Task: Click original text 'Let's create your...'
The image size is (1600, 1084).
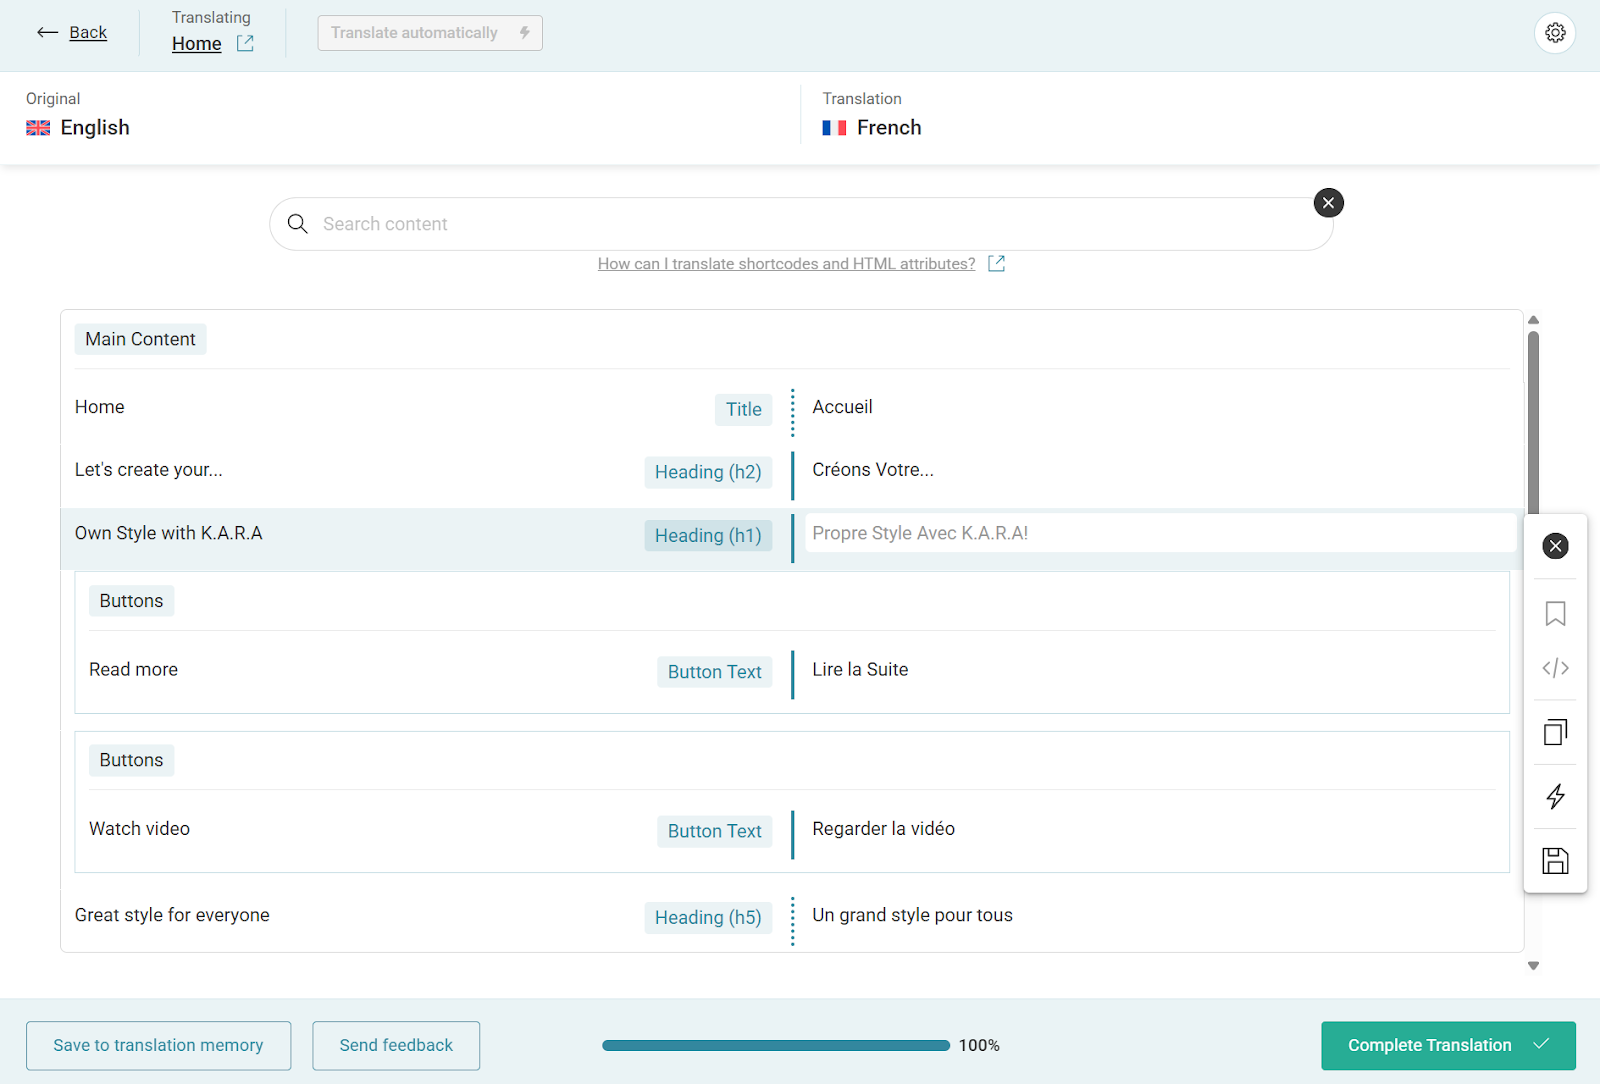Action: 148,470
